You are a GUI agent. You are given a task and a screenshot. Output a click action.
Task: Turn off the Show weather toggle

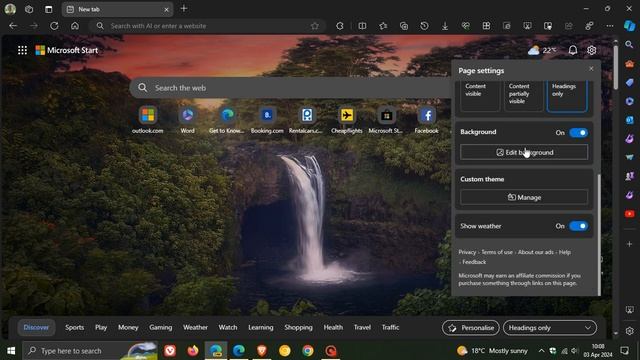pos(578,226)
